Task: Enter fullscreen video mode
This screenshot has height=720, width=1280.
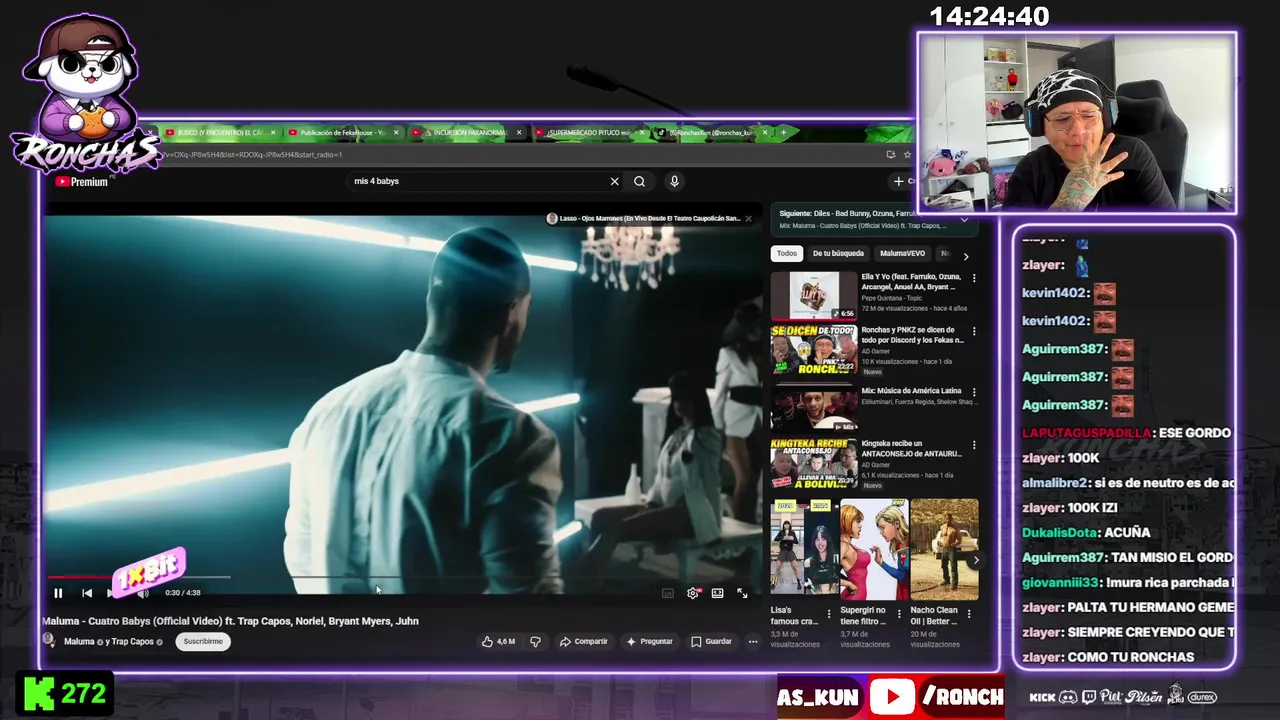Action: coord(742,593)
